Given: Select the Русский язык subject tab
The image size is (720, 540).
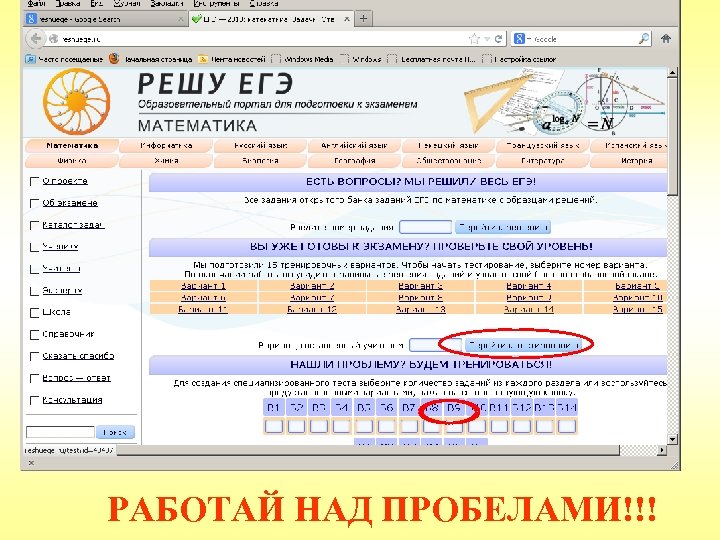Looking at the screenshot, I should (260, 146).
